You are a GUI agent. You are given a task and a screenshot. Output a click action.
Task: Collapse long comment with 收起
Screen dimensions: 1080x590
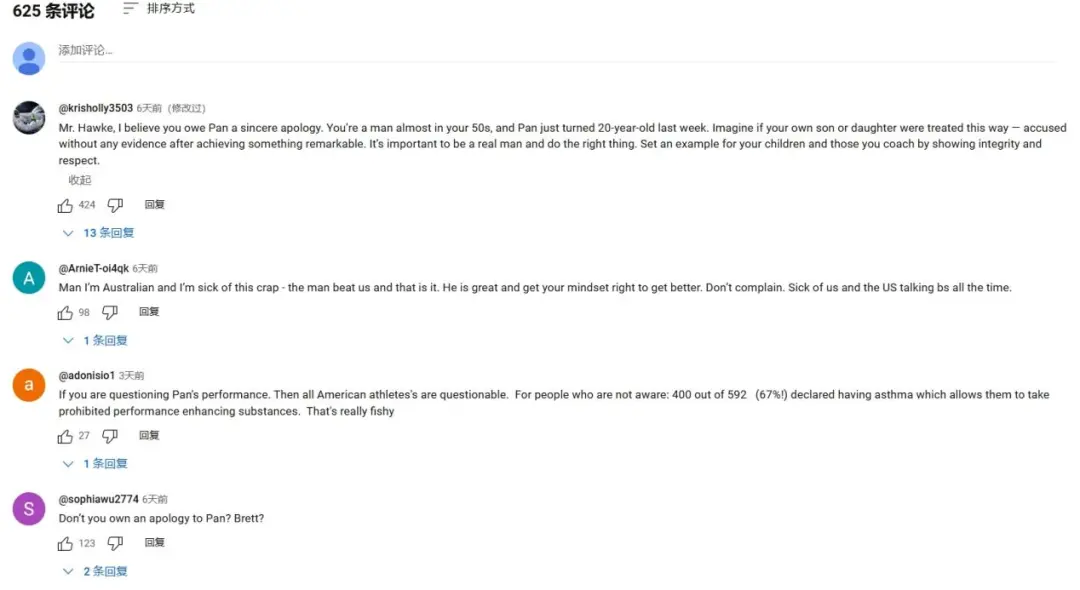click(80, 180)
